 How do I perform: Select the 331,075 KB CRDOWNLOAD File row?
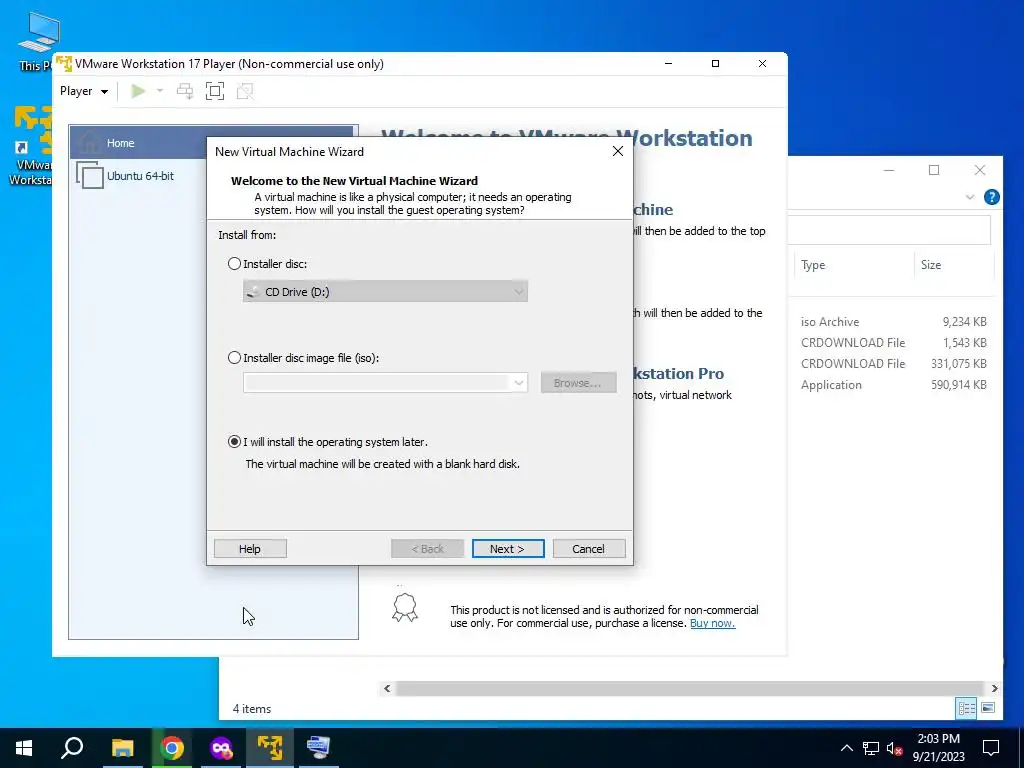[x=893, y=363]
